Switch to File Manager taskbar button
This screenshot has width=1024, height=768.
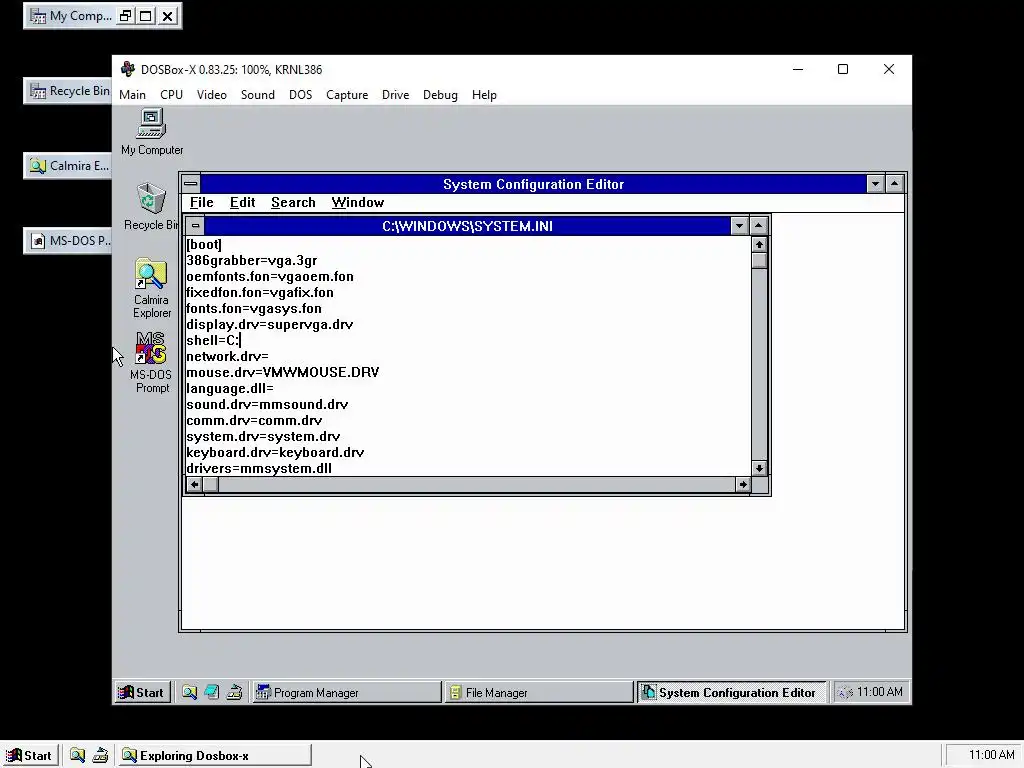(539, 692)
